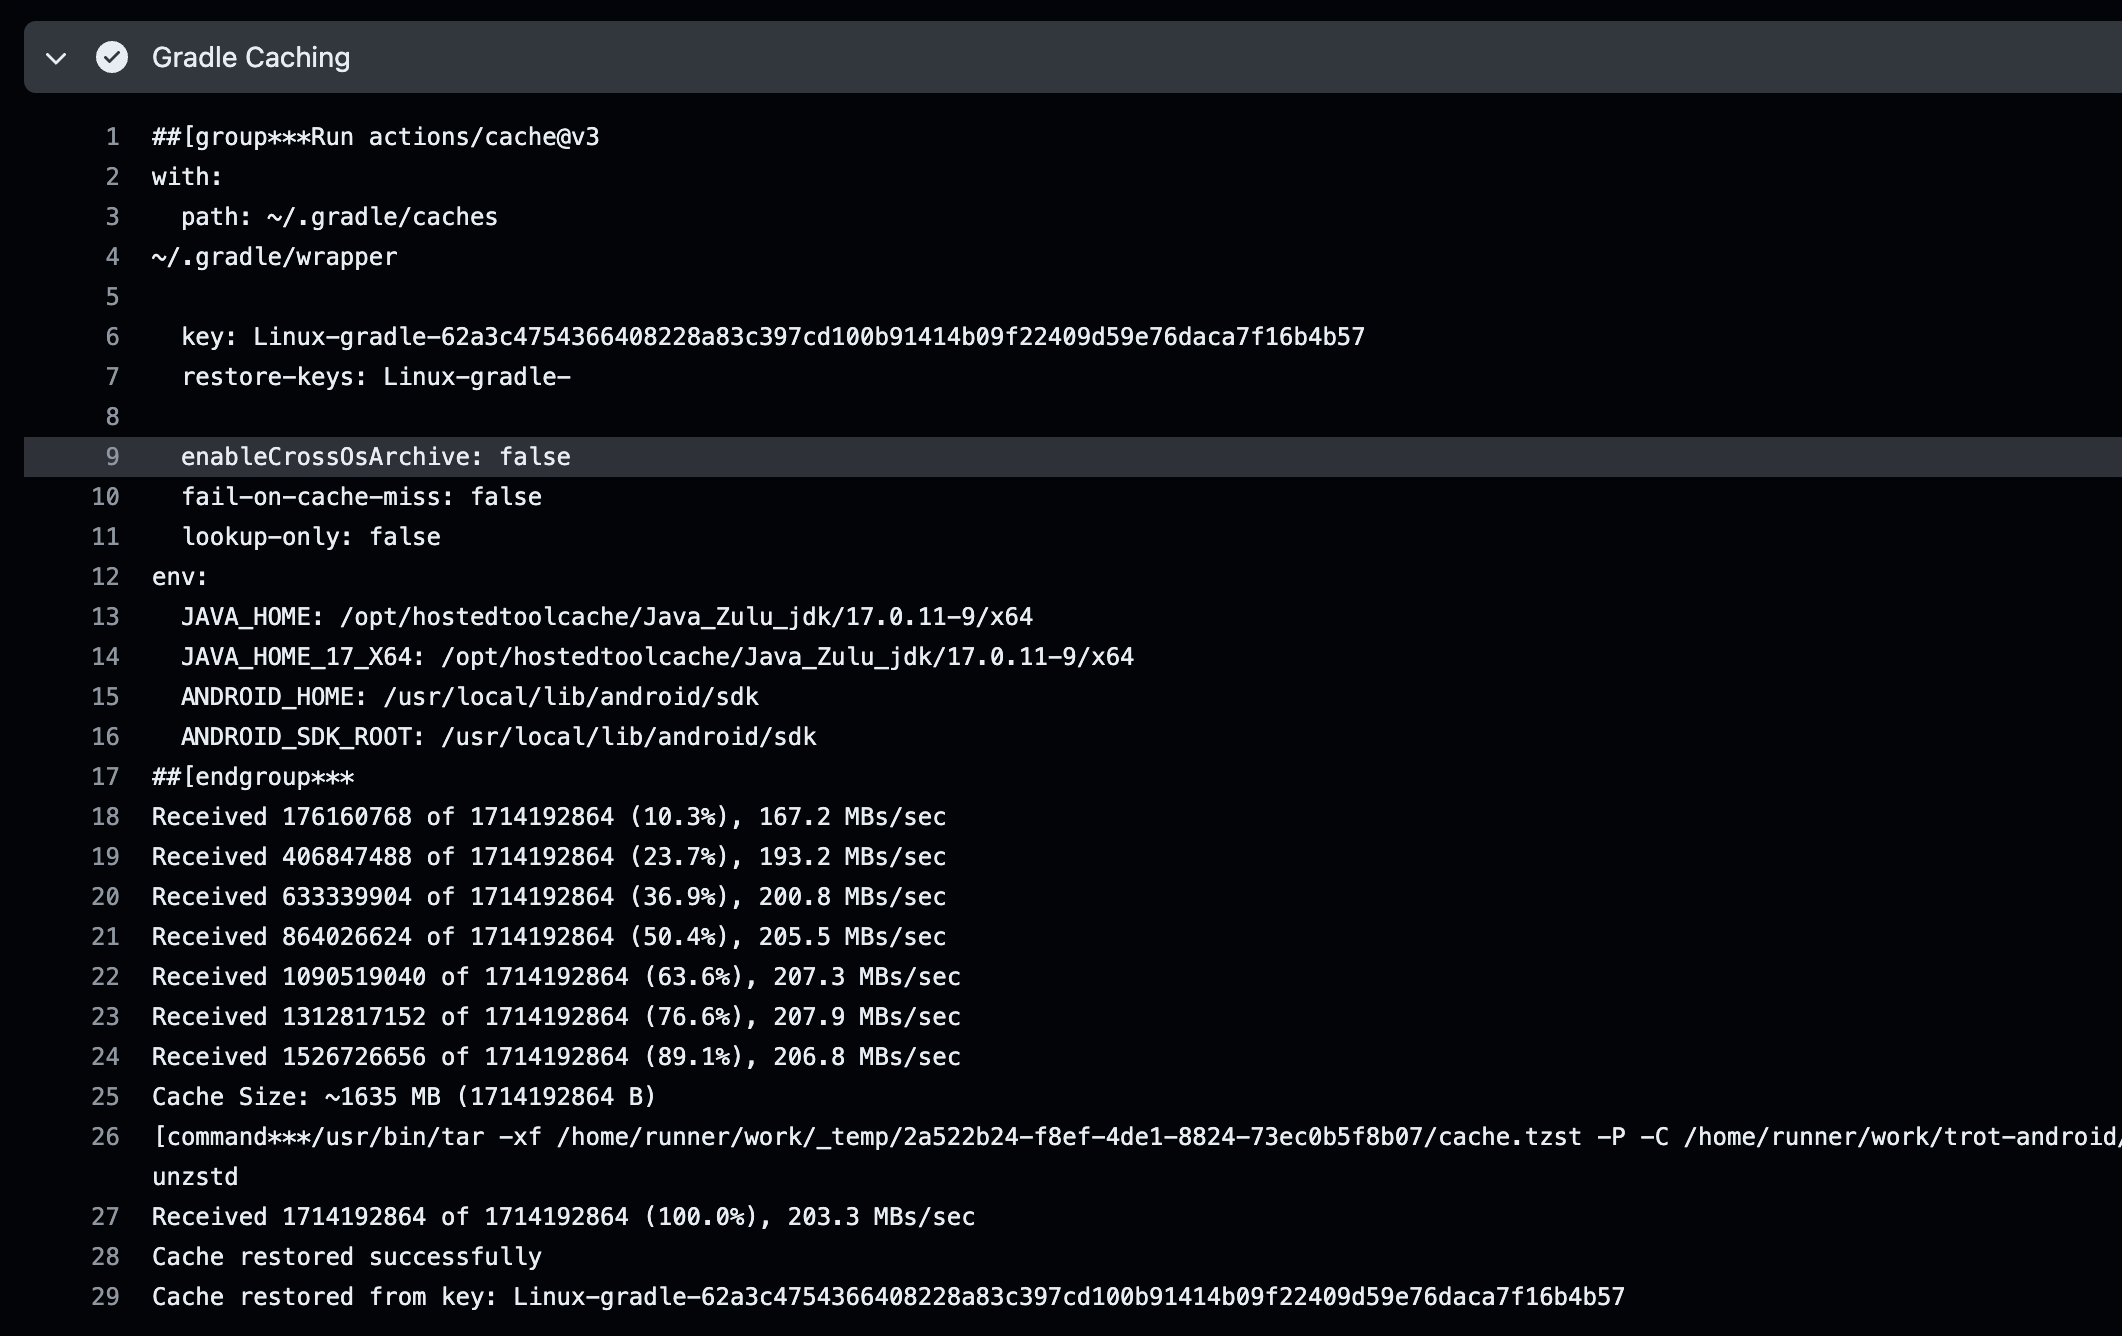This screenshot has width=2122, height=1336.
Task: Collapse the Gradle Caching step chevron
Action: 56,58
